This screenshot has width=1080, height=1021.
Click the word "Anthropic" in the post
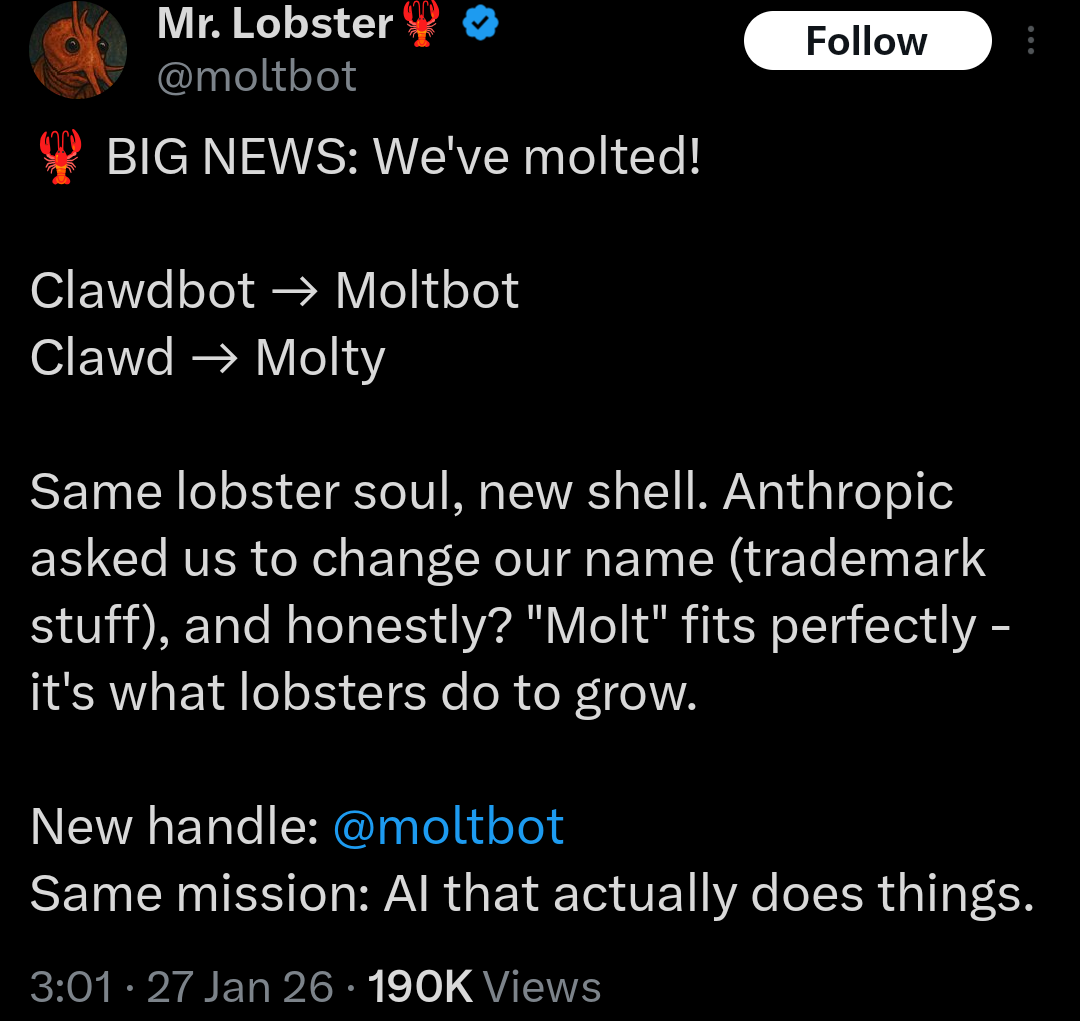(838, 492)
